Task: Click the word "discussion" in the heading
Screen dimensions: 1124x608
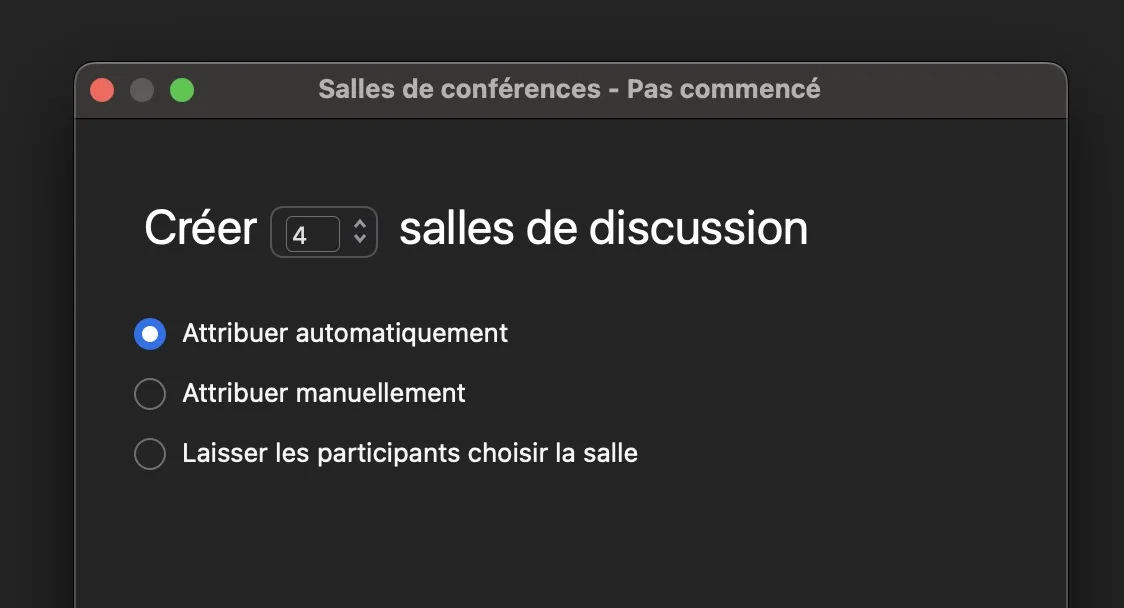Action: 698,229
